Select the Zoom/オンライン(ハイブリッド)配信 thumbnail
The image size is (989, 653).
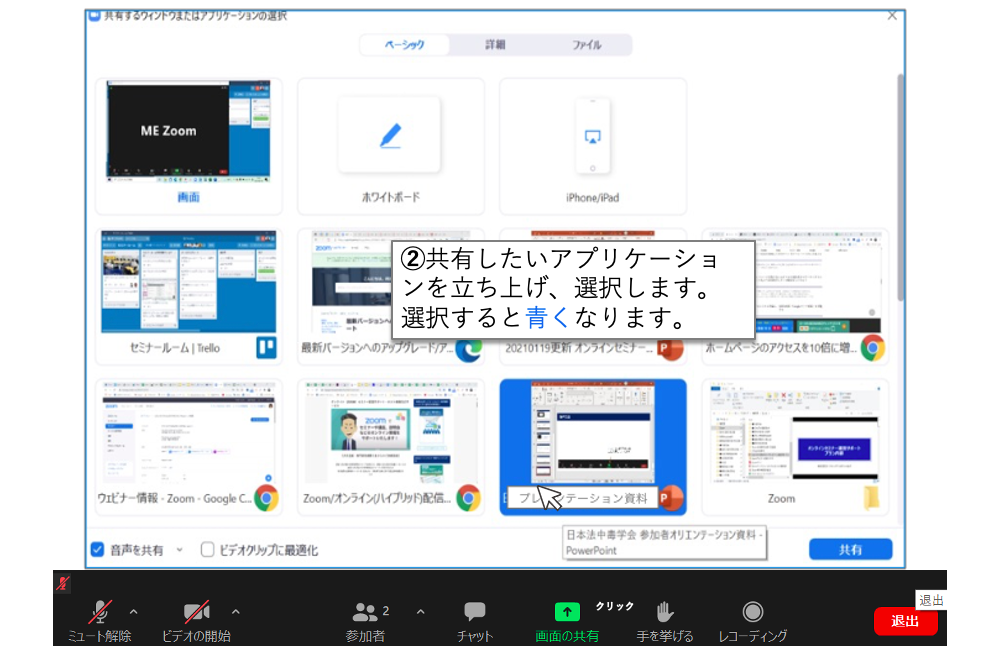coord(391,447)
